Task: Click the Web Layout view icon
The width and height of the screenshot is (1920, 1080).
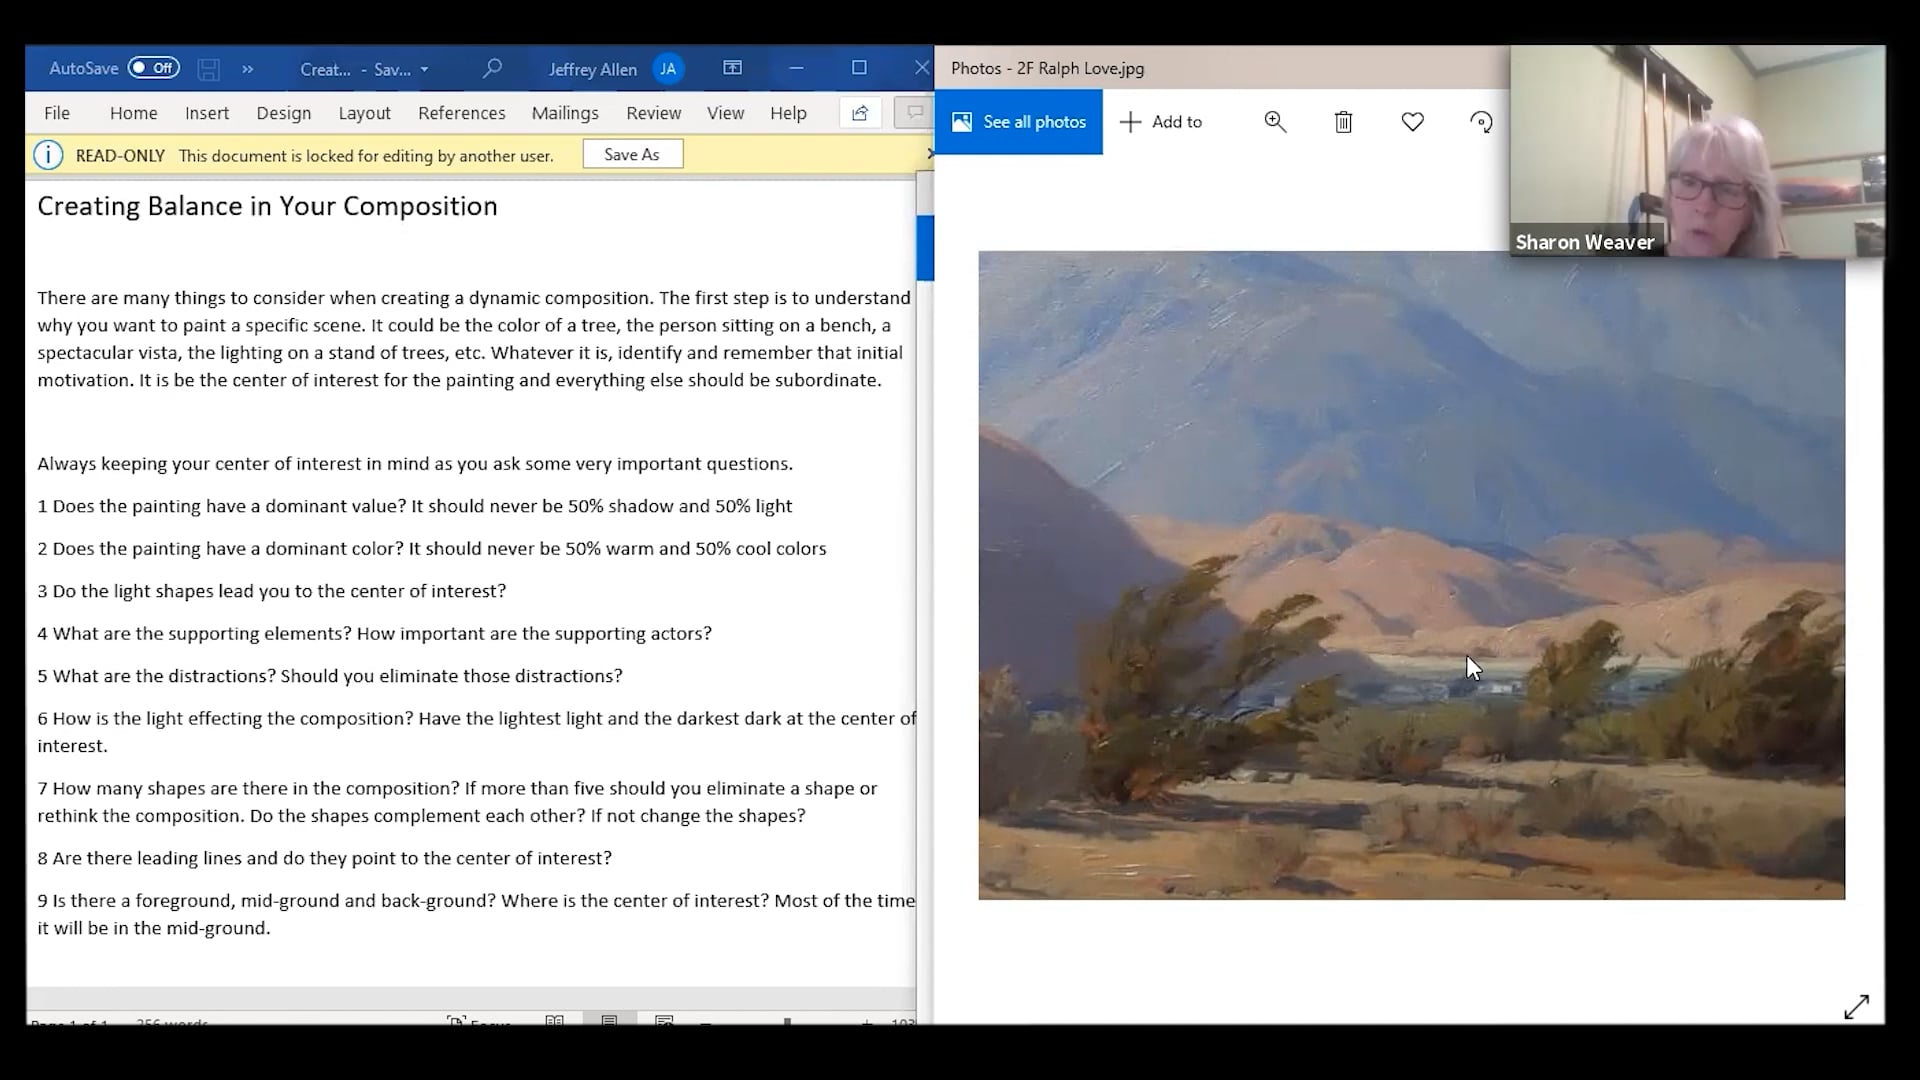Action: 664,1020
